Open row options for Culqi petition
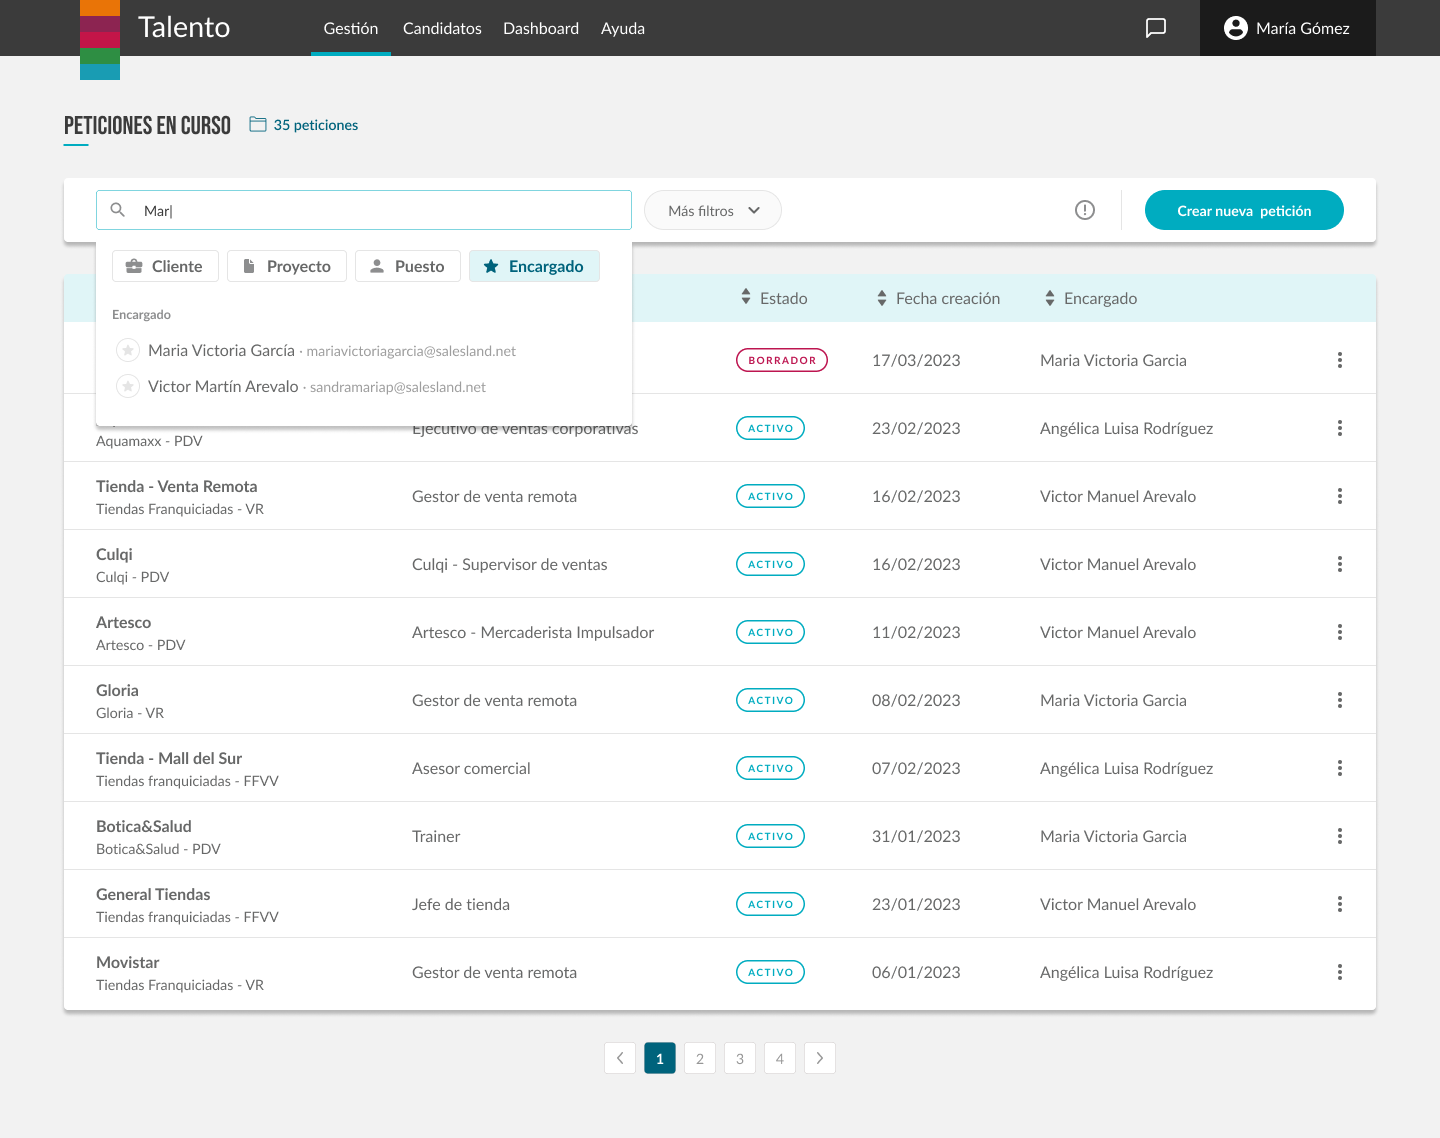 click(x=1339, y=564)
